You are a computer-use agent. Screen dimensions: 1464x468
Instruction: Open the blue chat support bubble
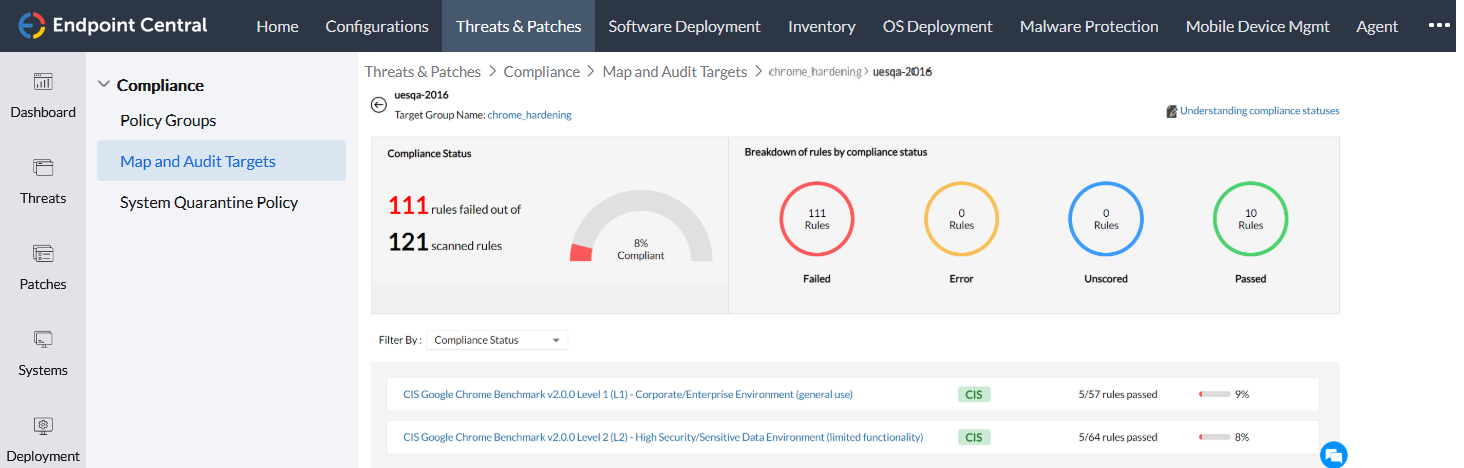[x=1333, y=454]
